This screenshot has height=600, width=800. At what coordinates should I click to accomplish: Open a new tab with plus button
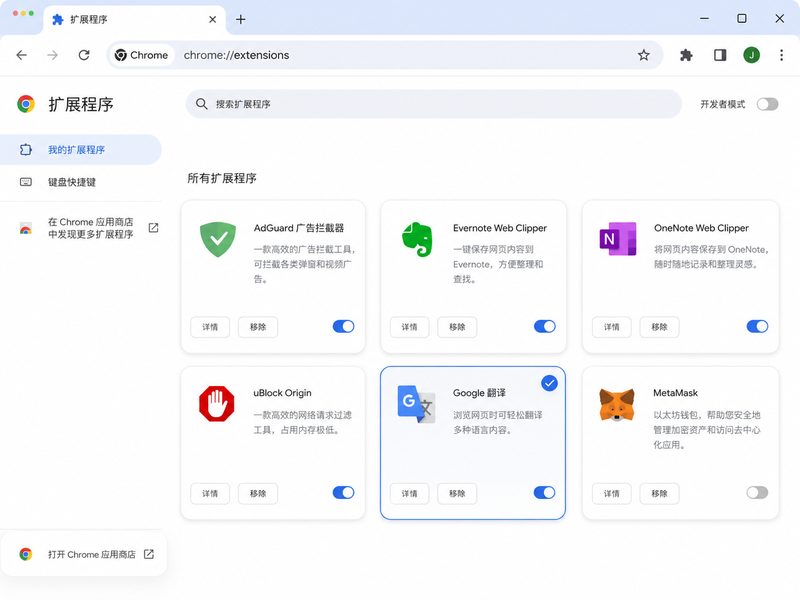[241, 19]
